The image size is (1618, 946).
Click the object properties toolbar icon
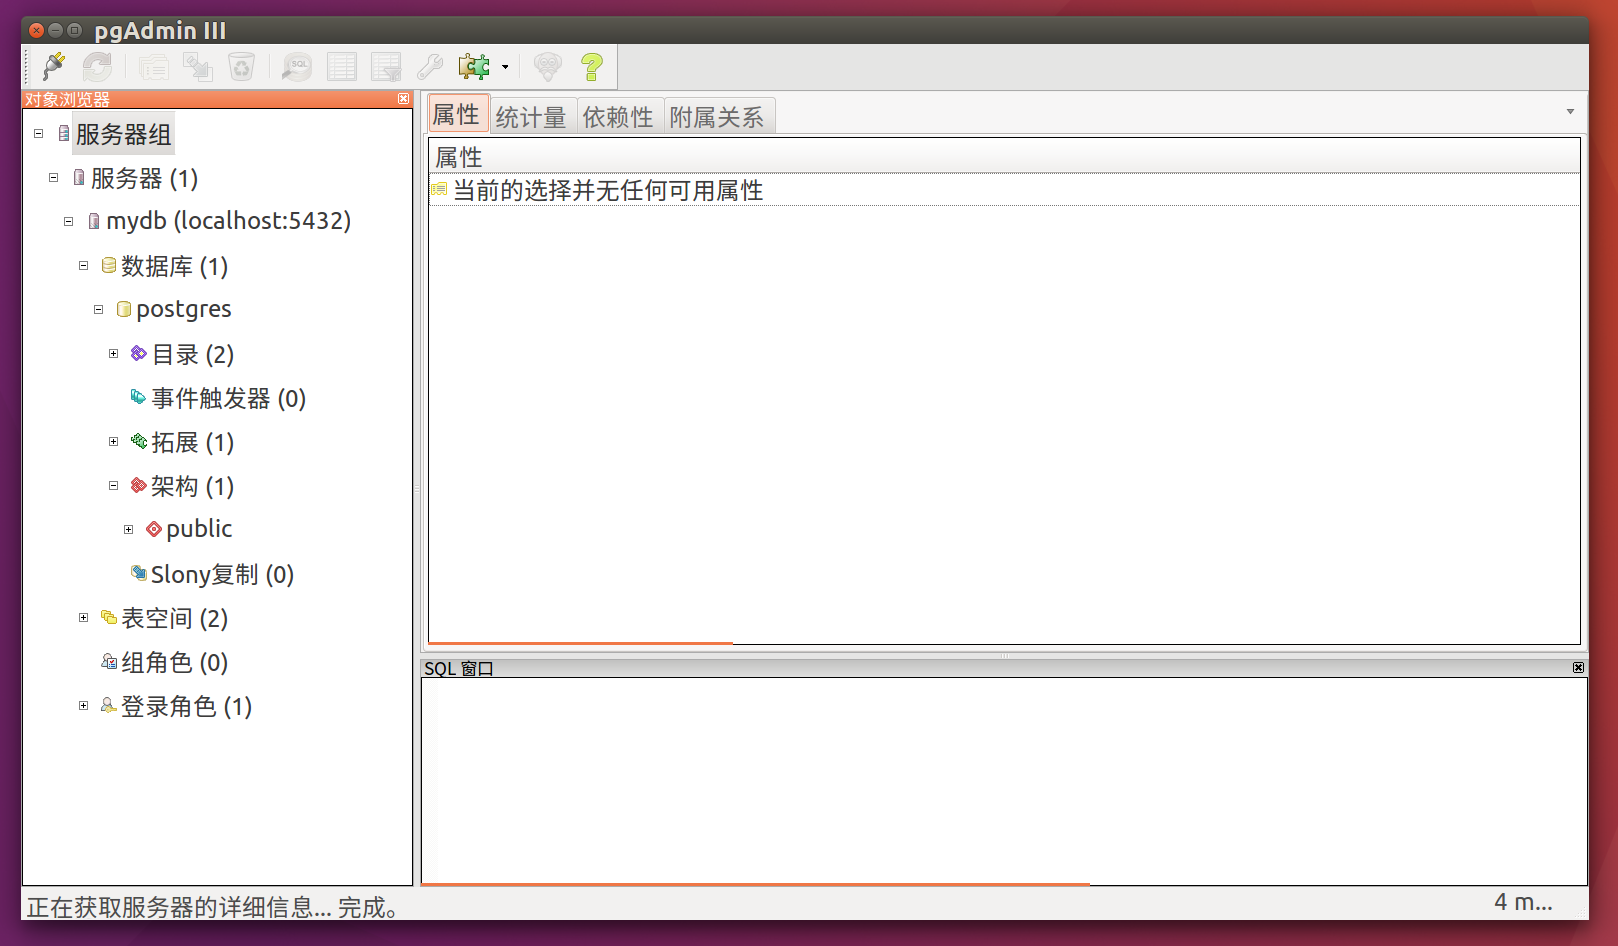pos(153,67)
